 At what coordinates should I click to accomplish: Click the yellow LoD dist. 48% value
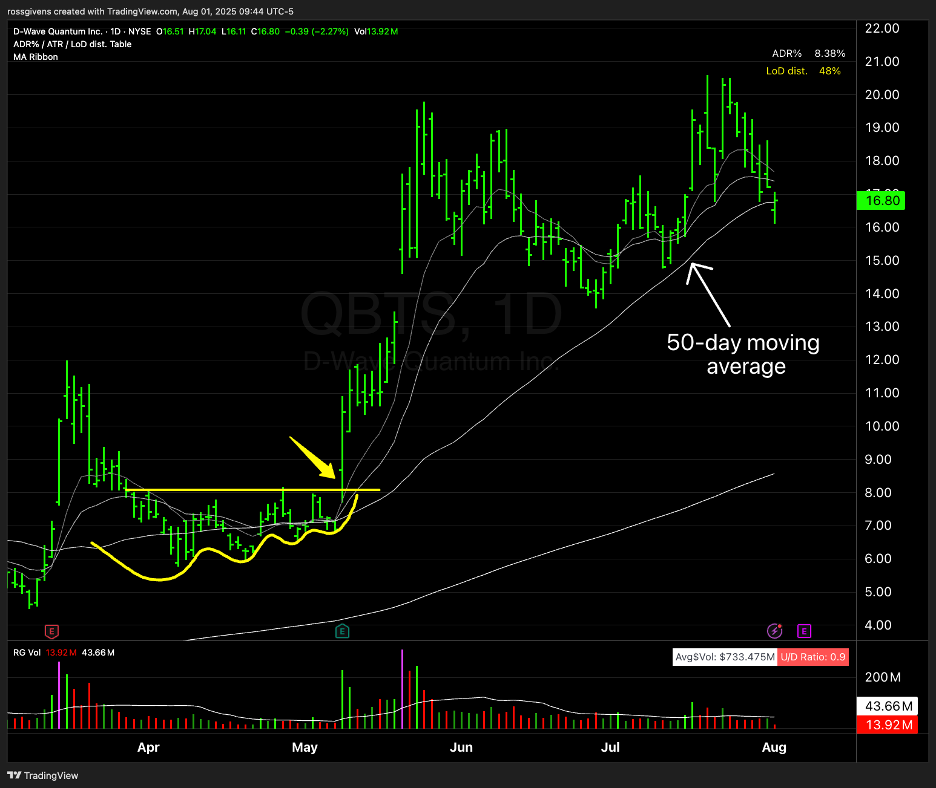click(x=832, y=71)
